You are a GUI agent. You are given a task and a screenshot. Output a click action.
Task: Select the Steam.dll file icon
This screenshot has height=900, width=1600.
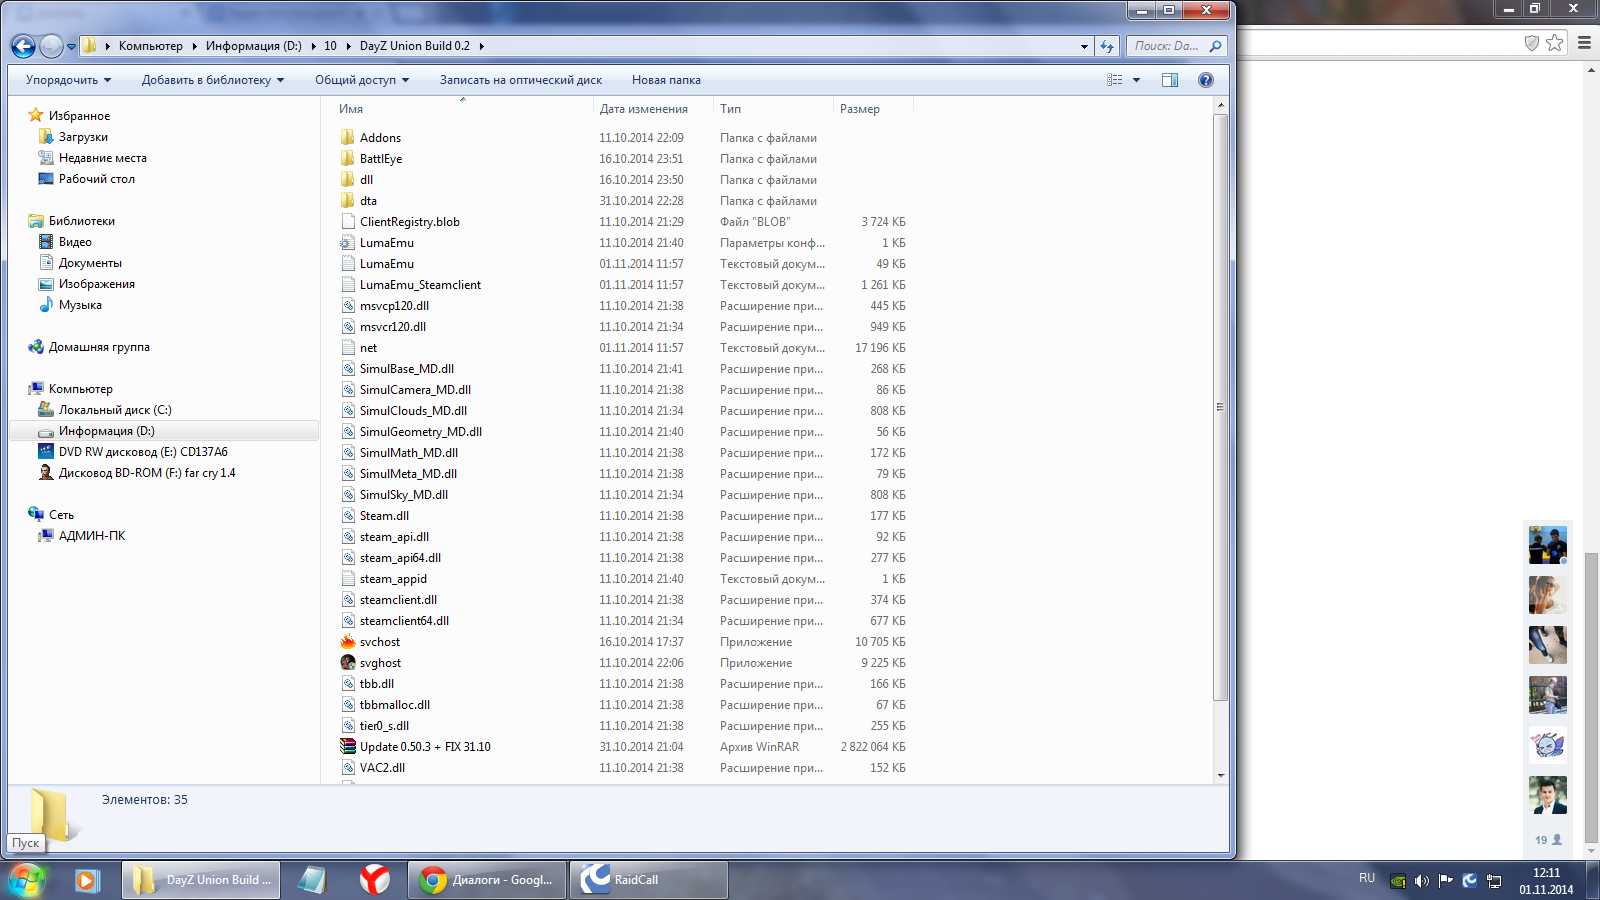coord(348,516)
